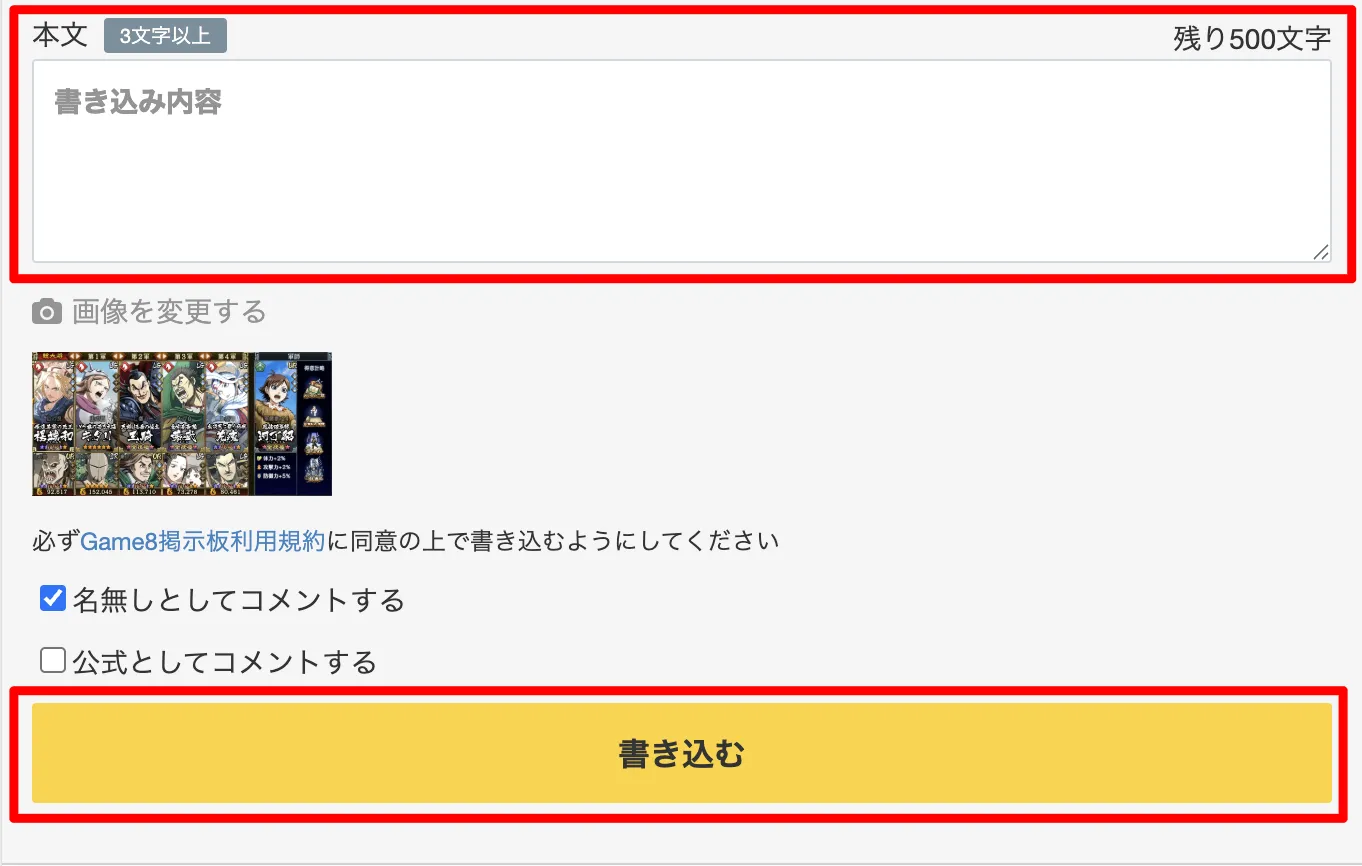Viewport: 1362px width, 866px height.
Task: Click the 公式としてコメントする label text
Action: pos(224,661)
